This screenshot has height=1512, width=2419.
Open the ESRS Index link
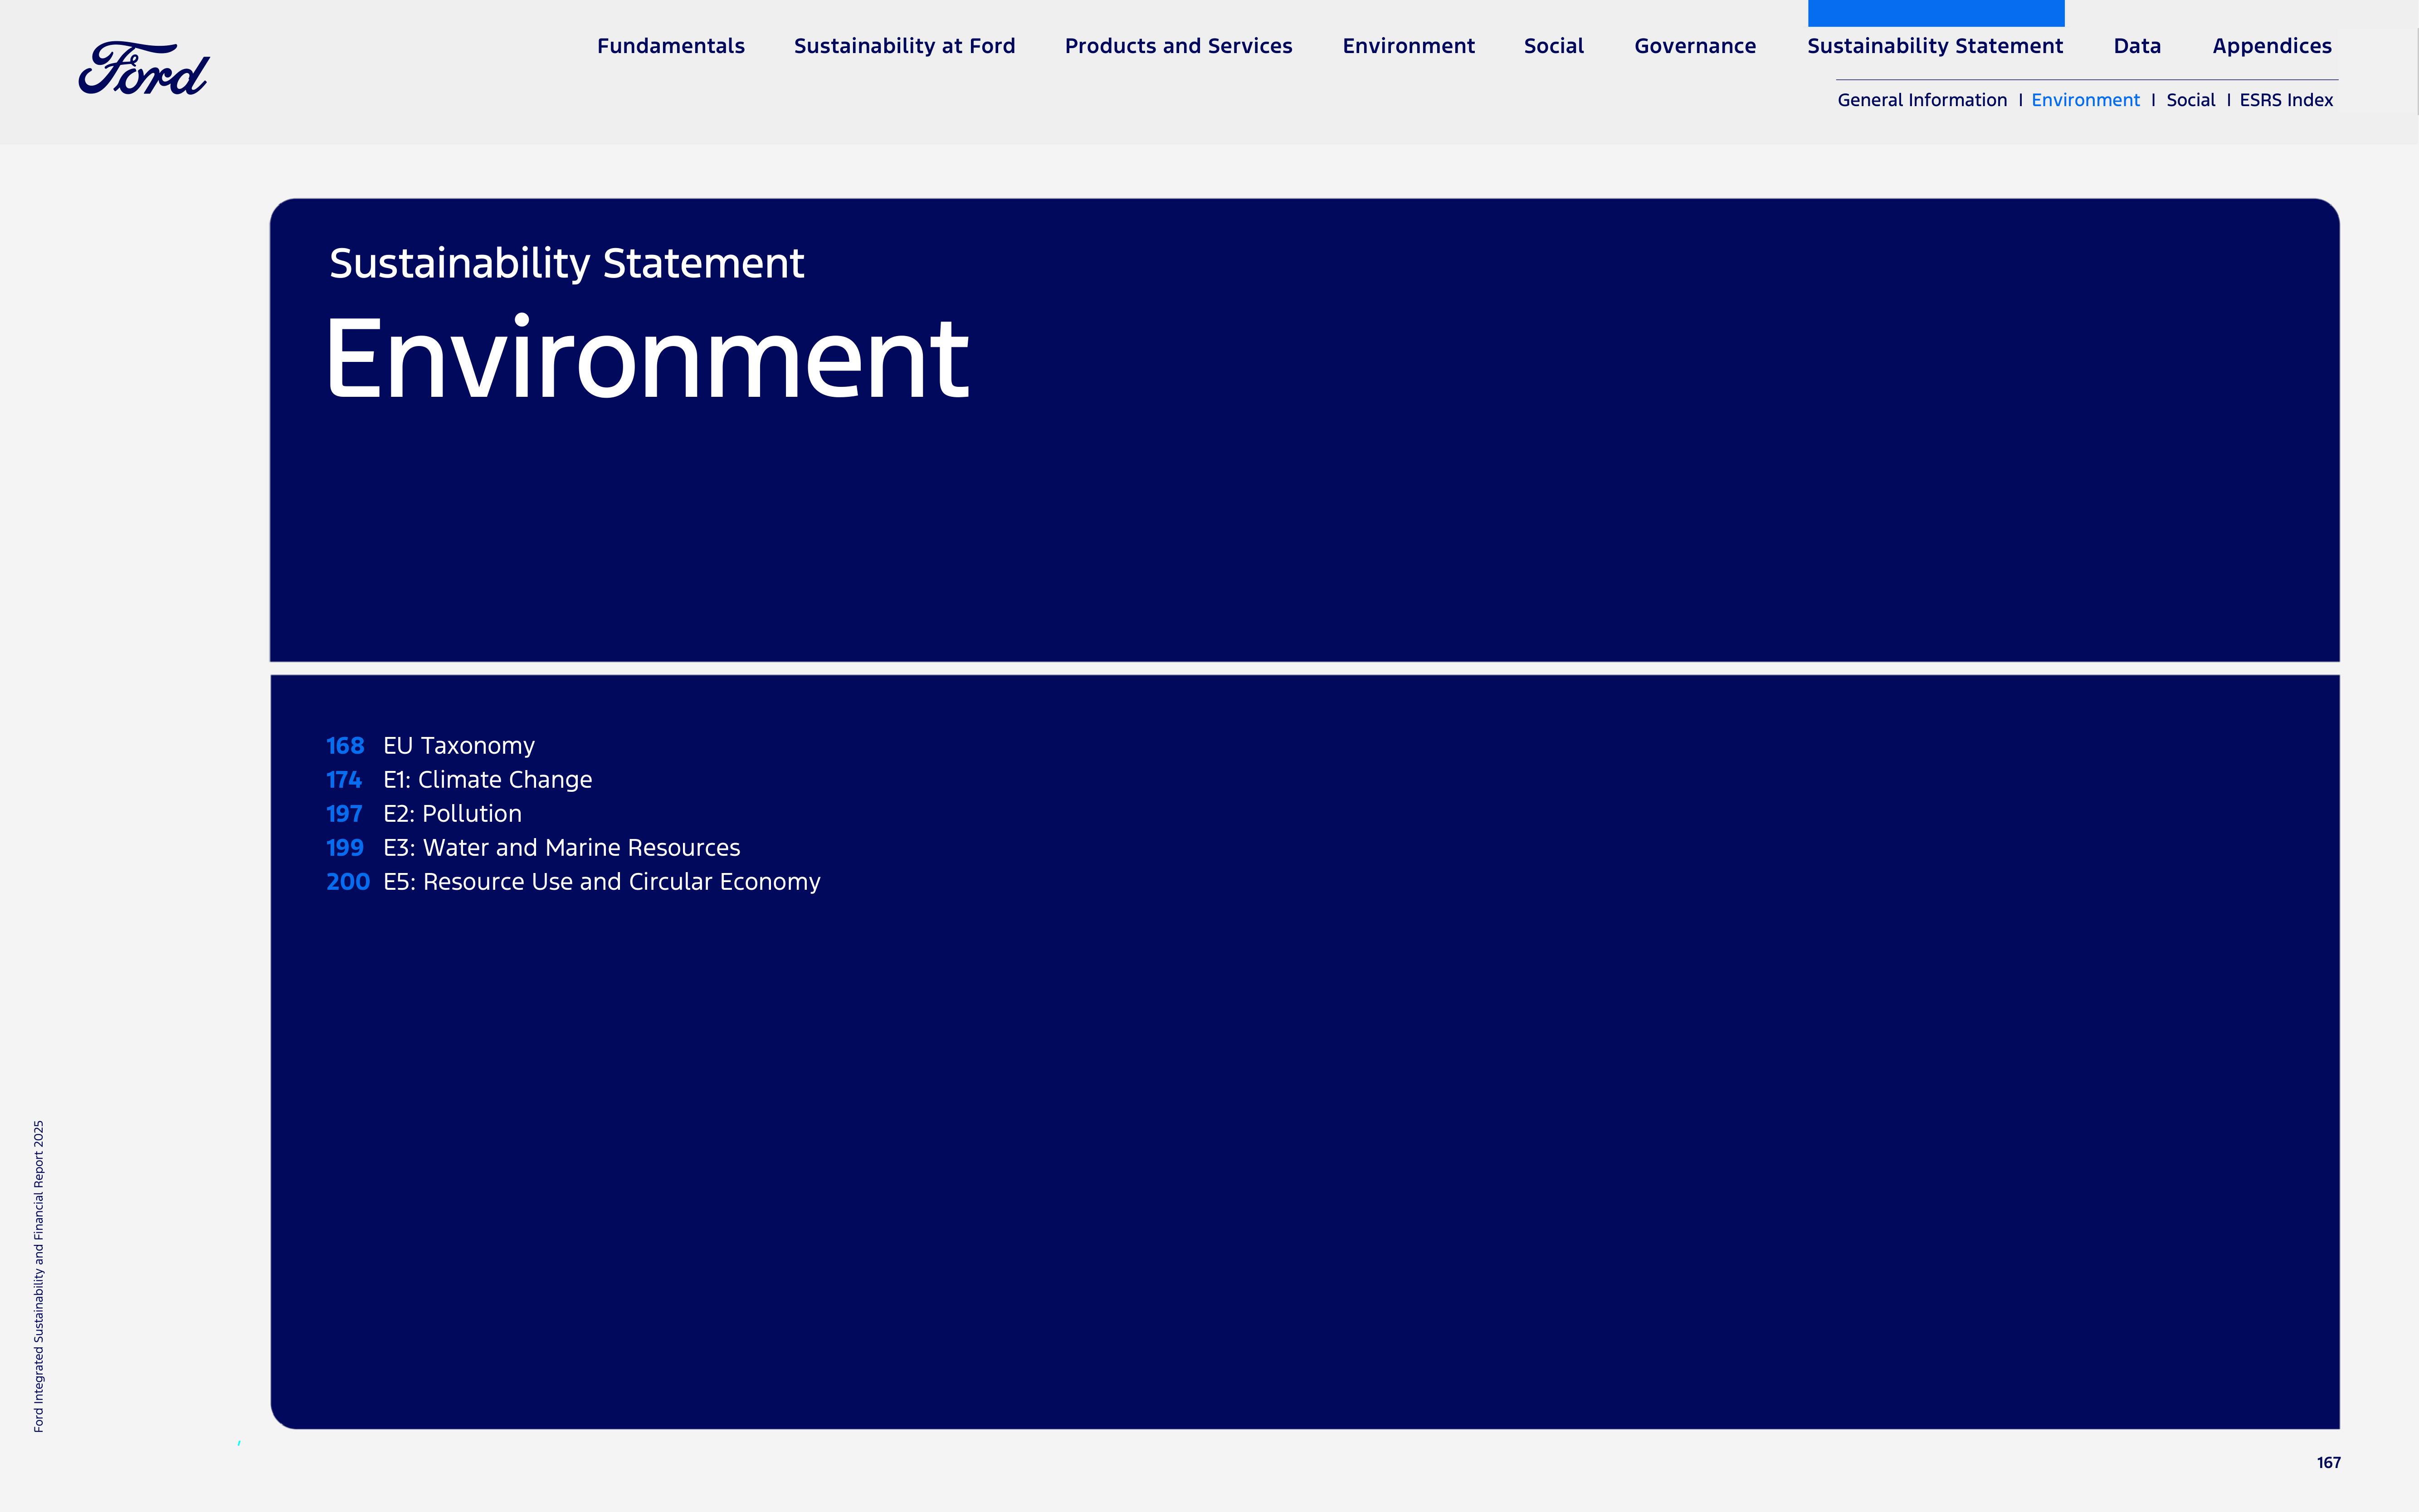coord(2285,100)
